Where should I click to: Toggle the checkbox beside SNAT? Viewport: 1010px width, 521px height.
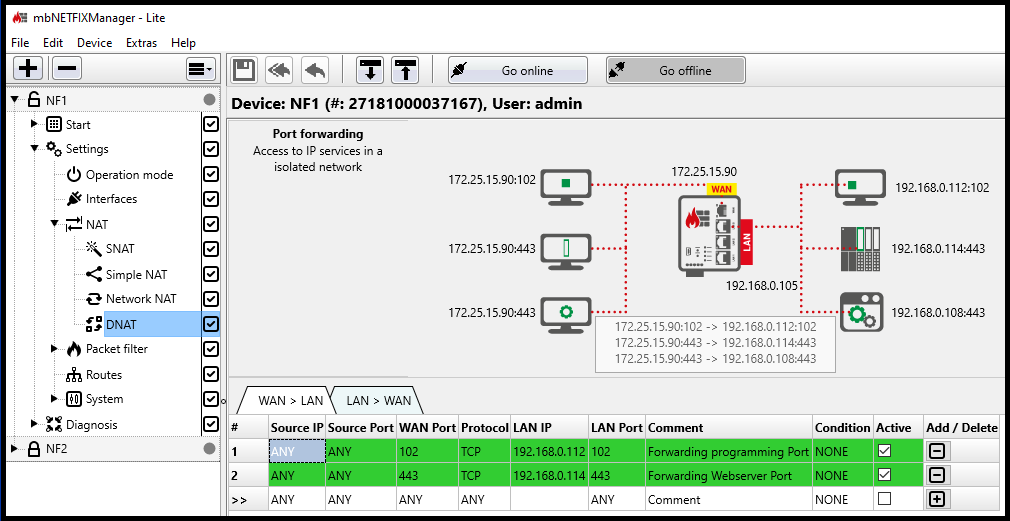(x=211, y=249)
